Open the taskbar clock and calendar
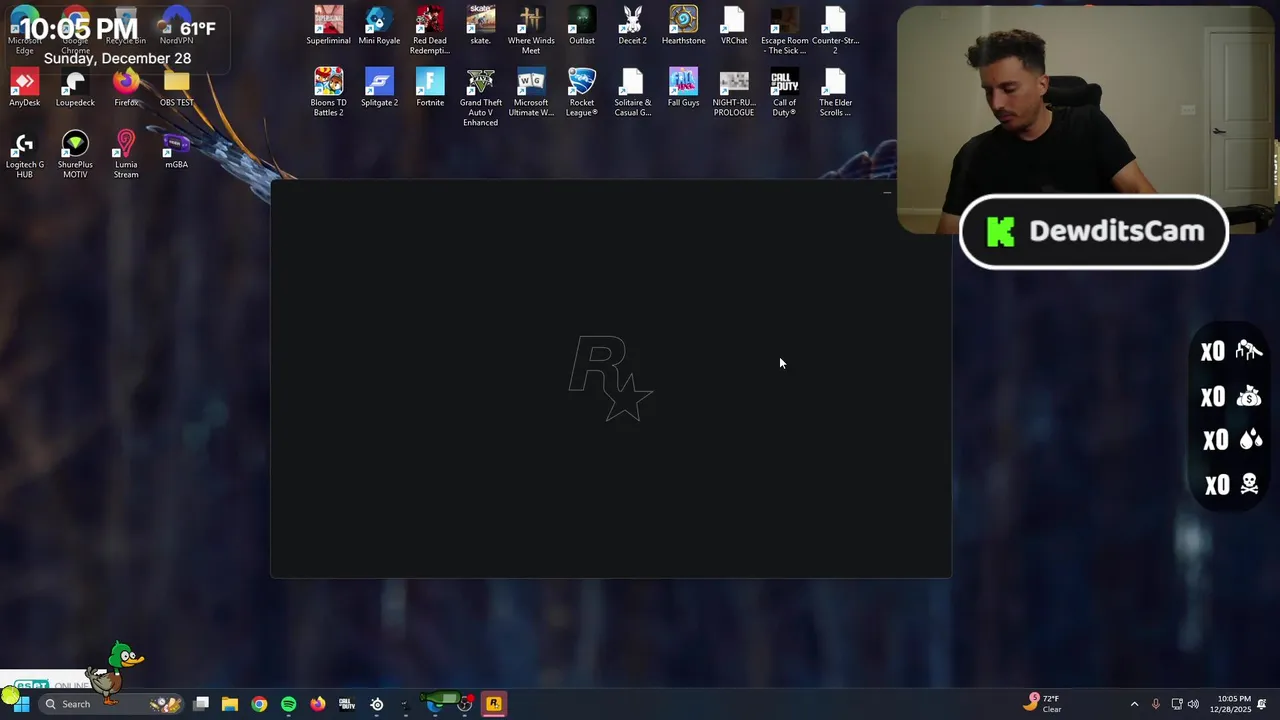The image size is (1280, 720). [x=1233, y=703]
